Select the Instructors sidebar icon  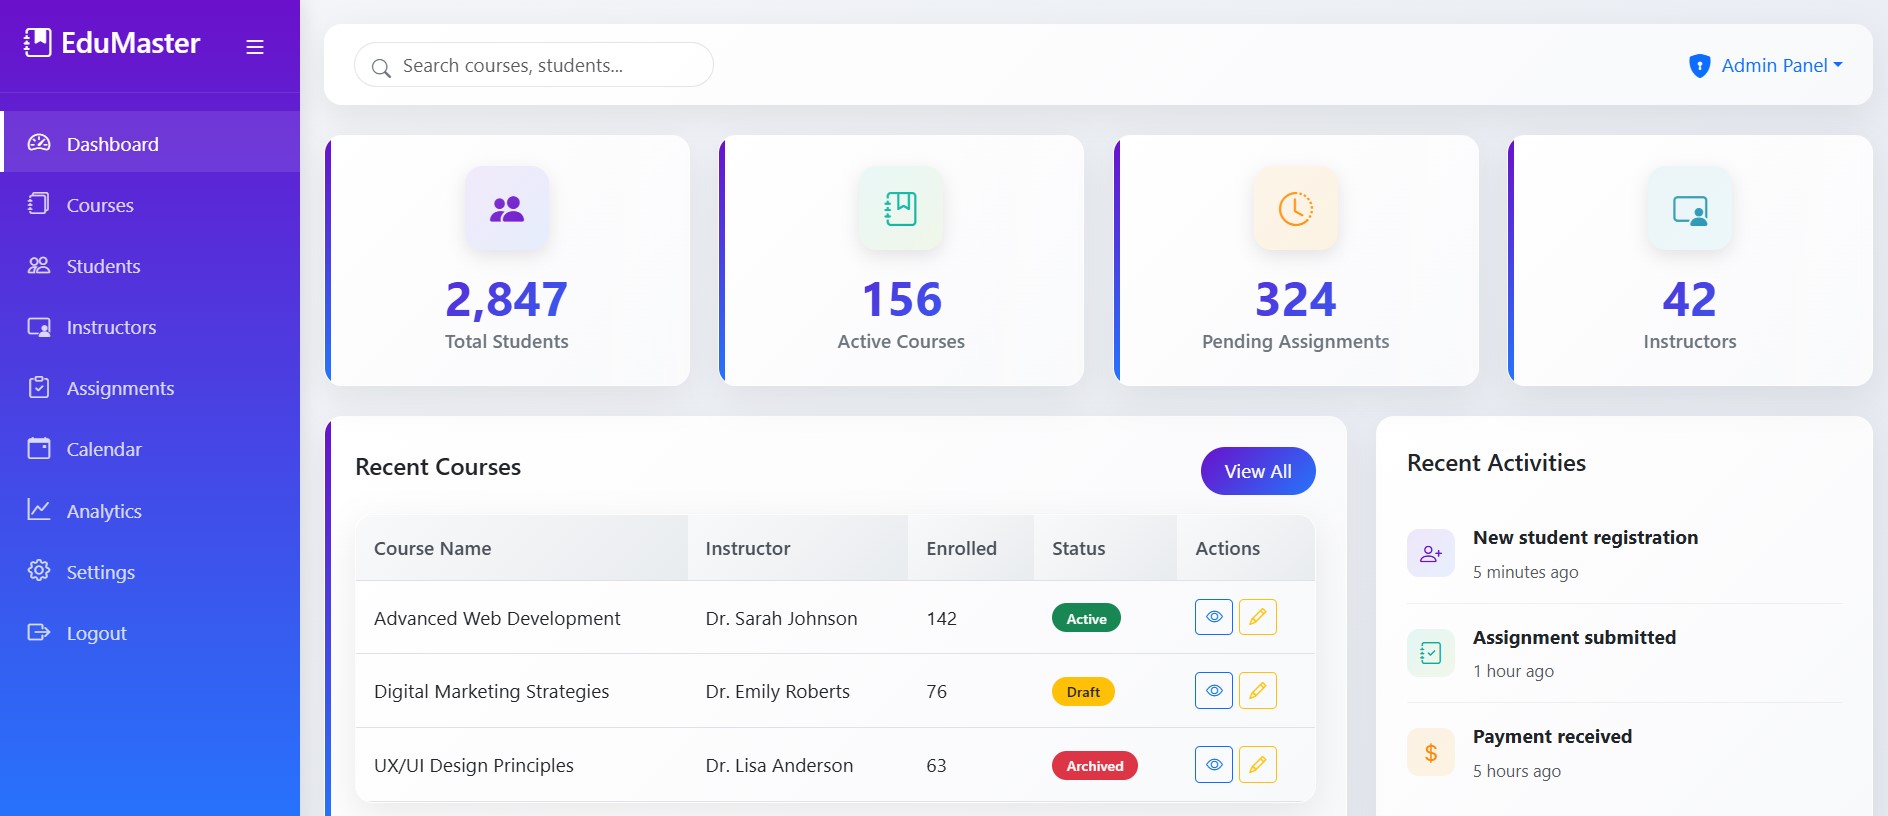click(39, 327)
